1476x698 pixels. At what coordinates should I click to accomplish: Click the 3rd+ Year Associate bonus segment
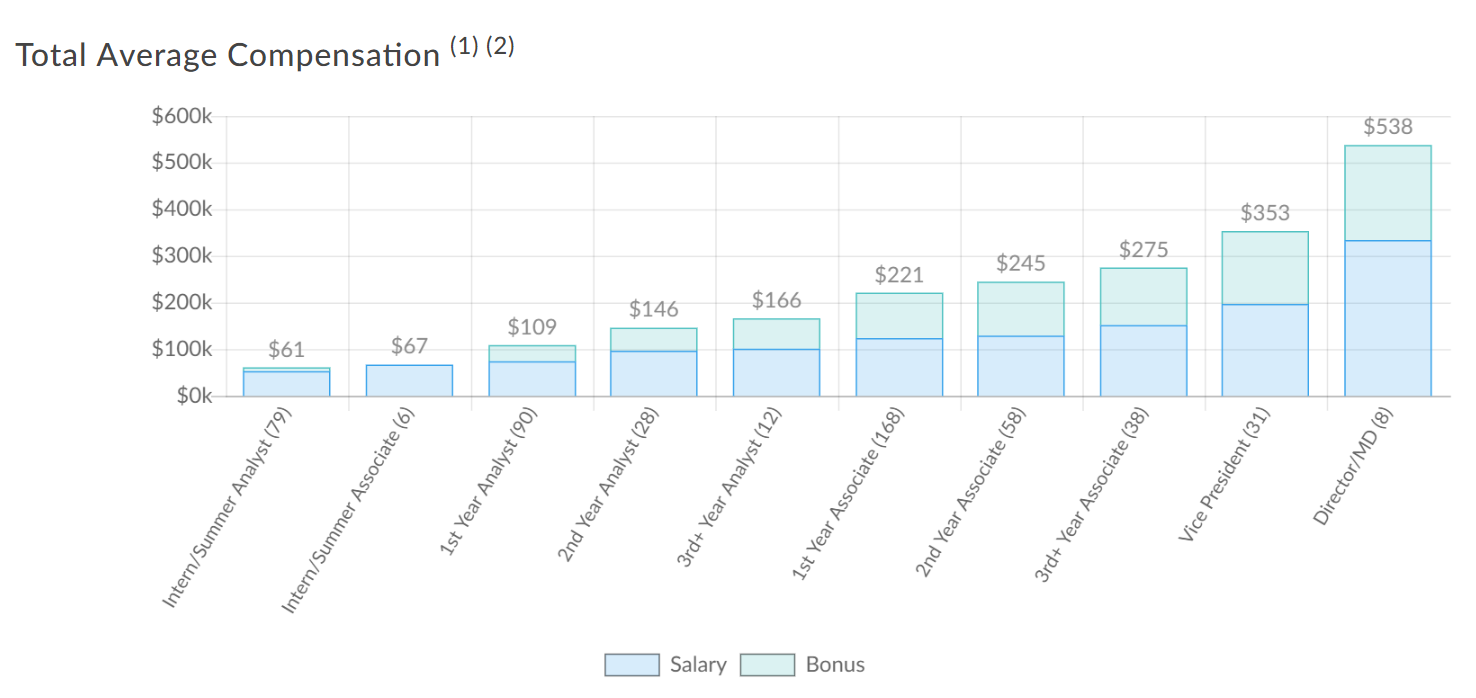pos(1143,297)
